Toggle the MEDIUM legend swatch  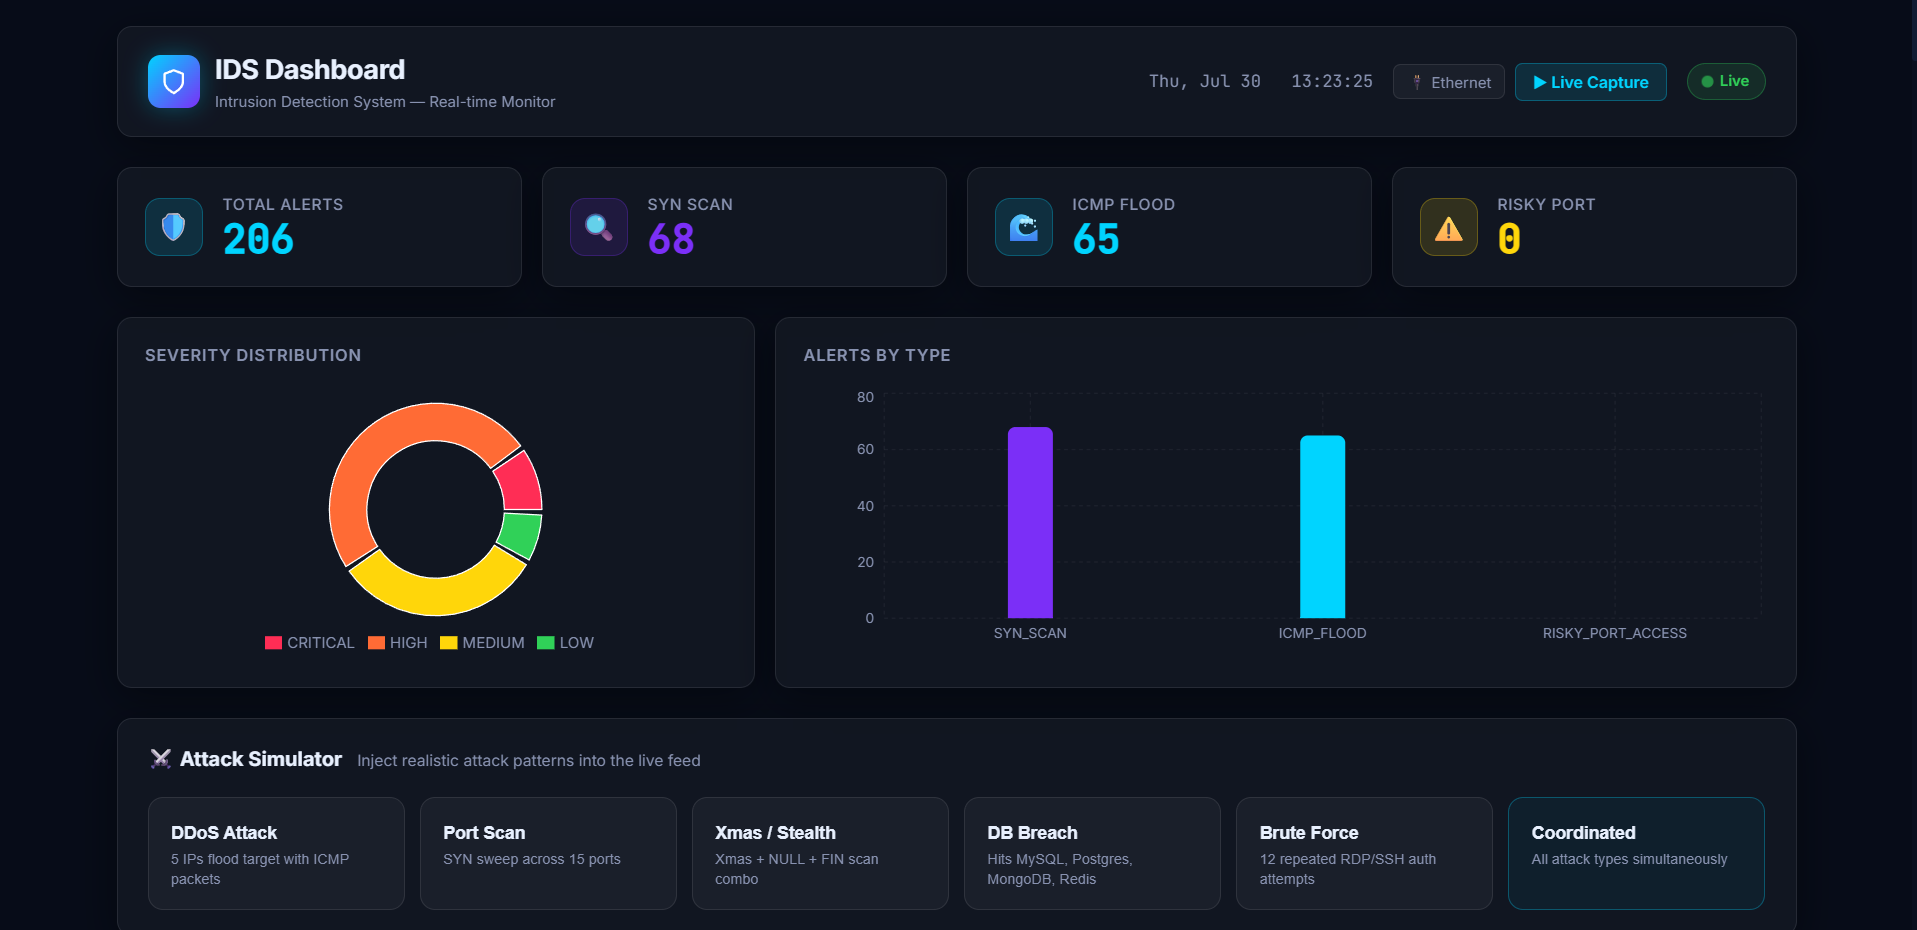449,643
